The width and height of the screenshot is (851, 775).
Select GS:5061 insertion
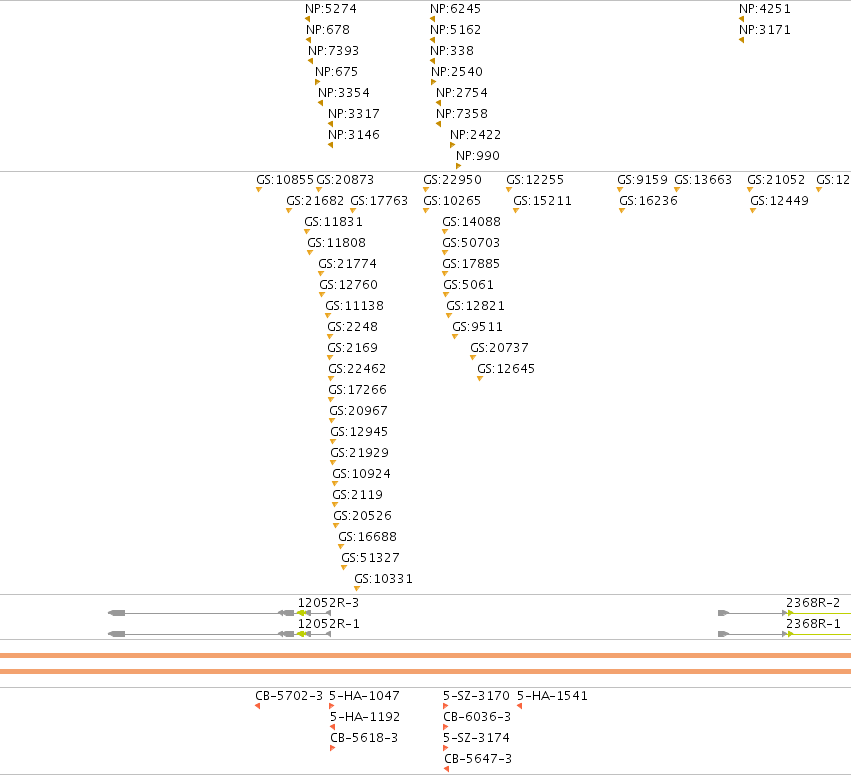[x=468, y=285]
